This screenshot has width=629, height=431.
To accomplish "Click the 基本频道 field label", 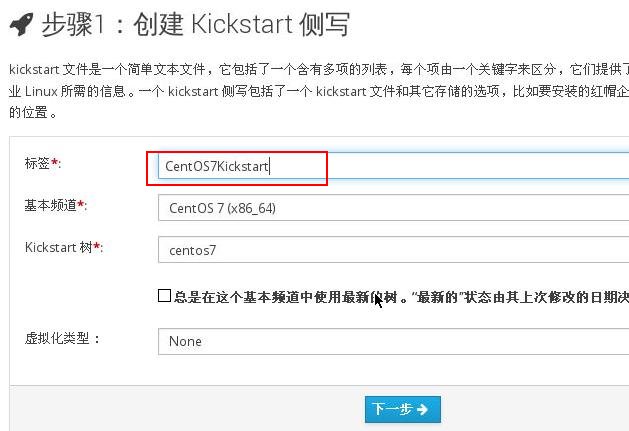I will (x=51, y=205).
